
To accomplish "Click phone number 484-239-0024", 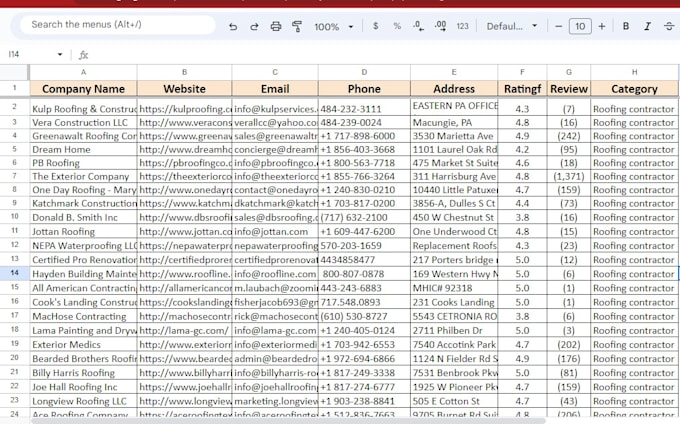I will 364,123.
